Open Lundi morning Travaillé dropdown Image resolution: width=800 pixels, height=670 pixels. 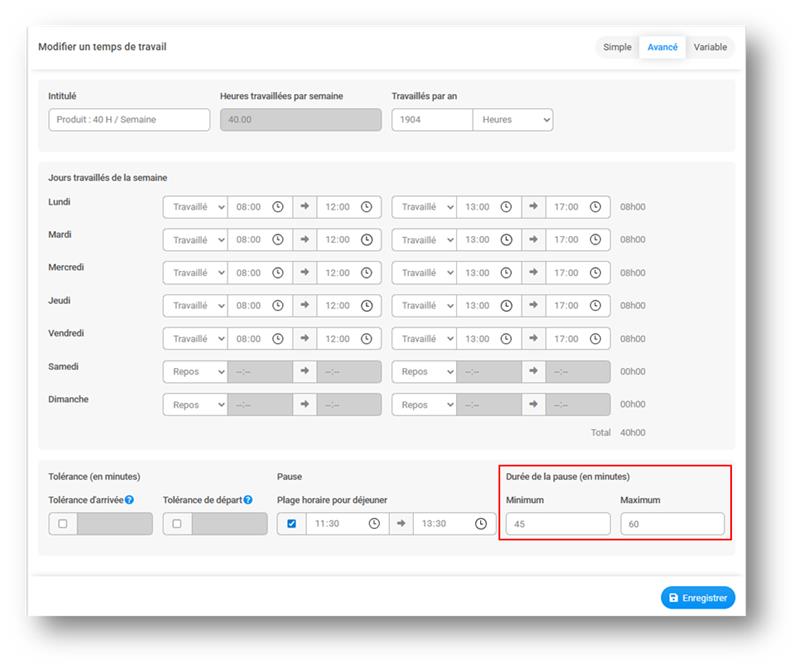coord(196,207)
